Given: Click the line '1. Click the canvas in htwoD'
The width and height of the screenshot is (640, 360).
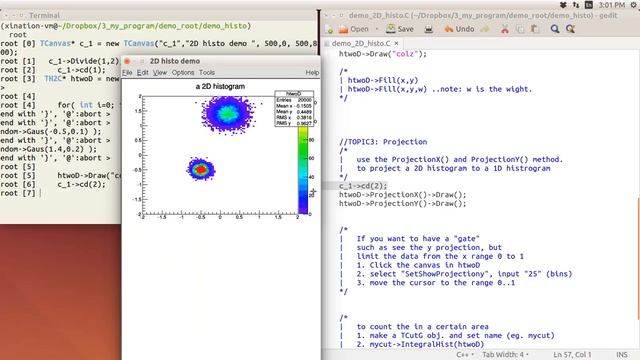Looking at the screenshot, I should tap(418, 265).
